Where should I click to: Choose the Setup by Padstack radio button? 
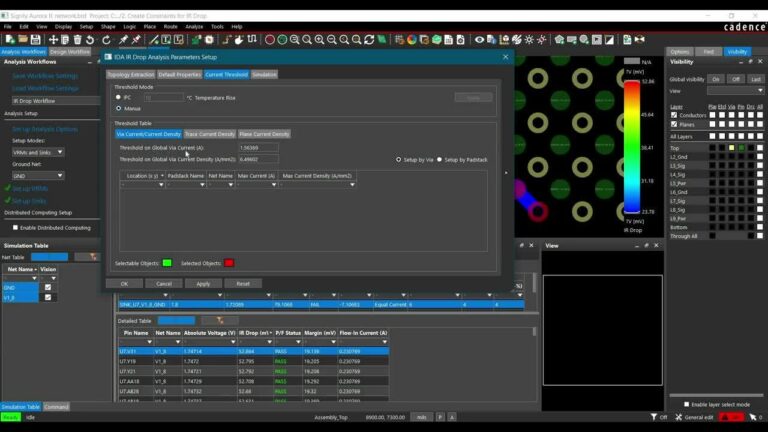[439, 160]
